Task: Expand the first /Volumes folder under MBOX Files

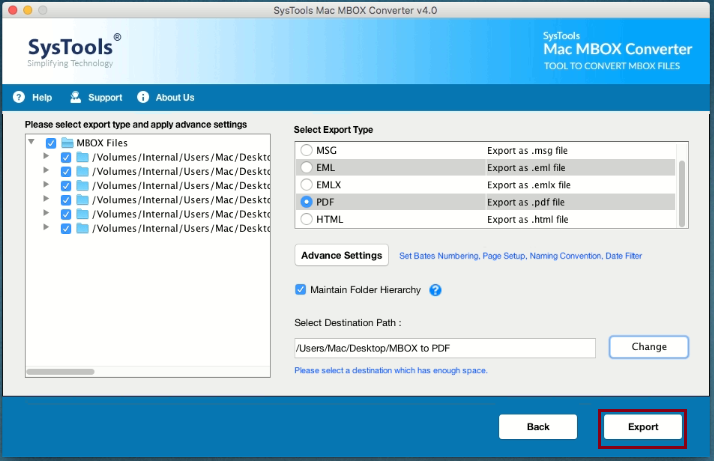Action: (46, 156)
